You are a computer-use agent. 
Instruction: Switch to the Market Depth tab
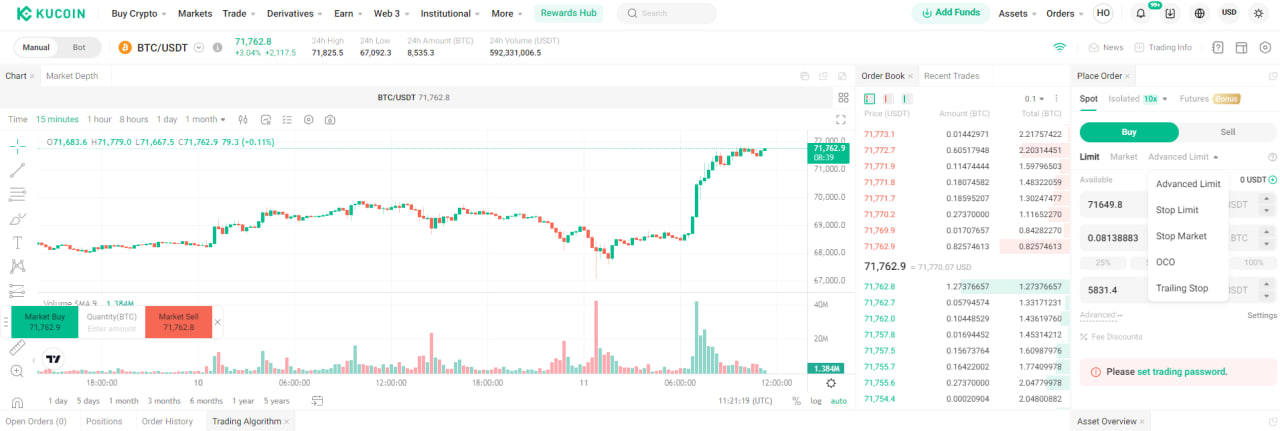coord(72,76)
